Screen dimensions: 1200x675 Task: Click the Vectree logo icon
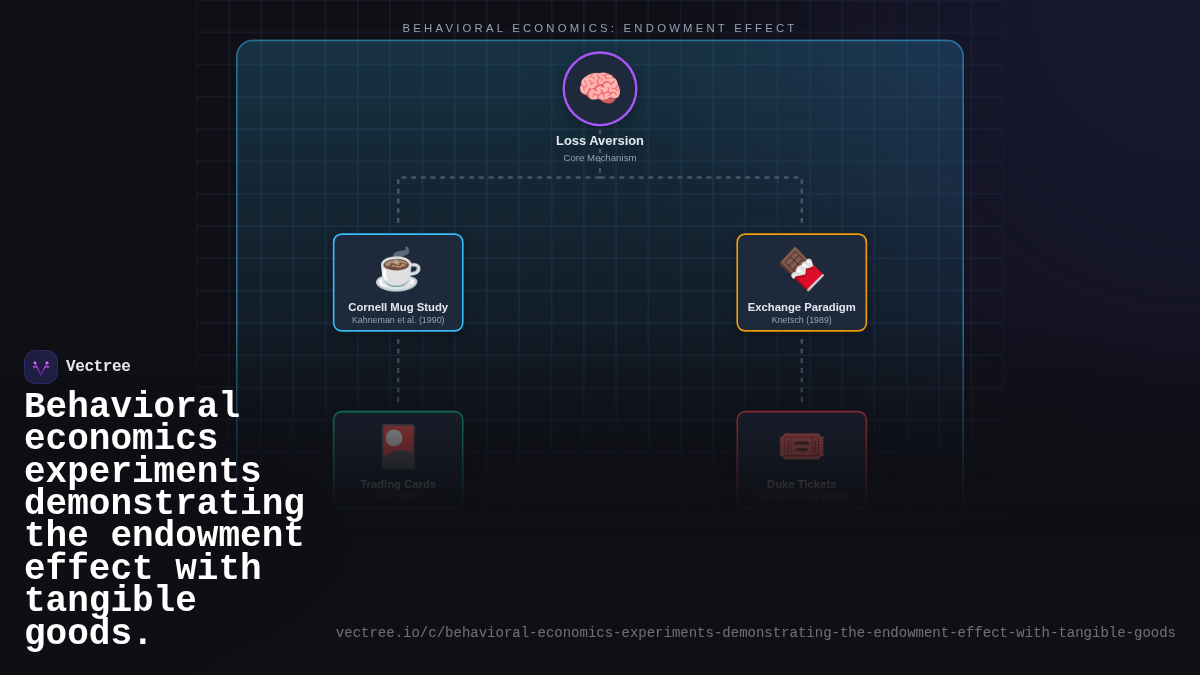pyautogui.click(x=41, y=367)
